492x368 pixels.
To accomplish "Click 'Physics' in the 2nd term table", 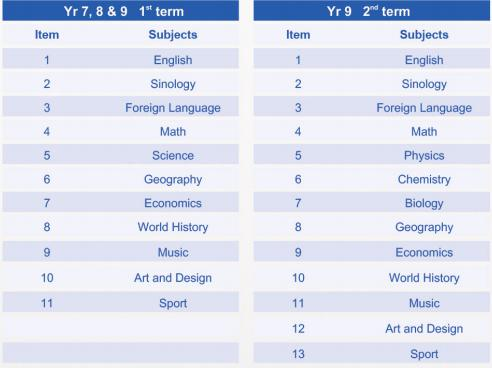I will tap(424, 155).
